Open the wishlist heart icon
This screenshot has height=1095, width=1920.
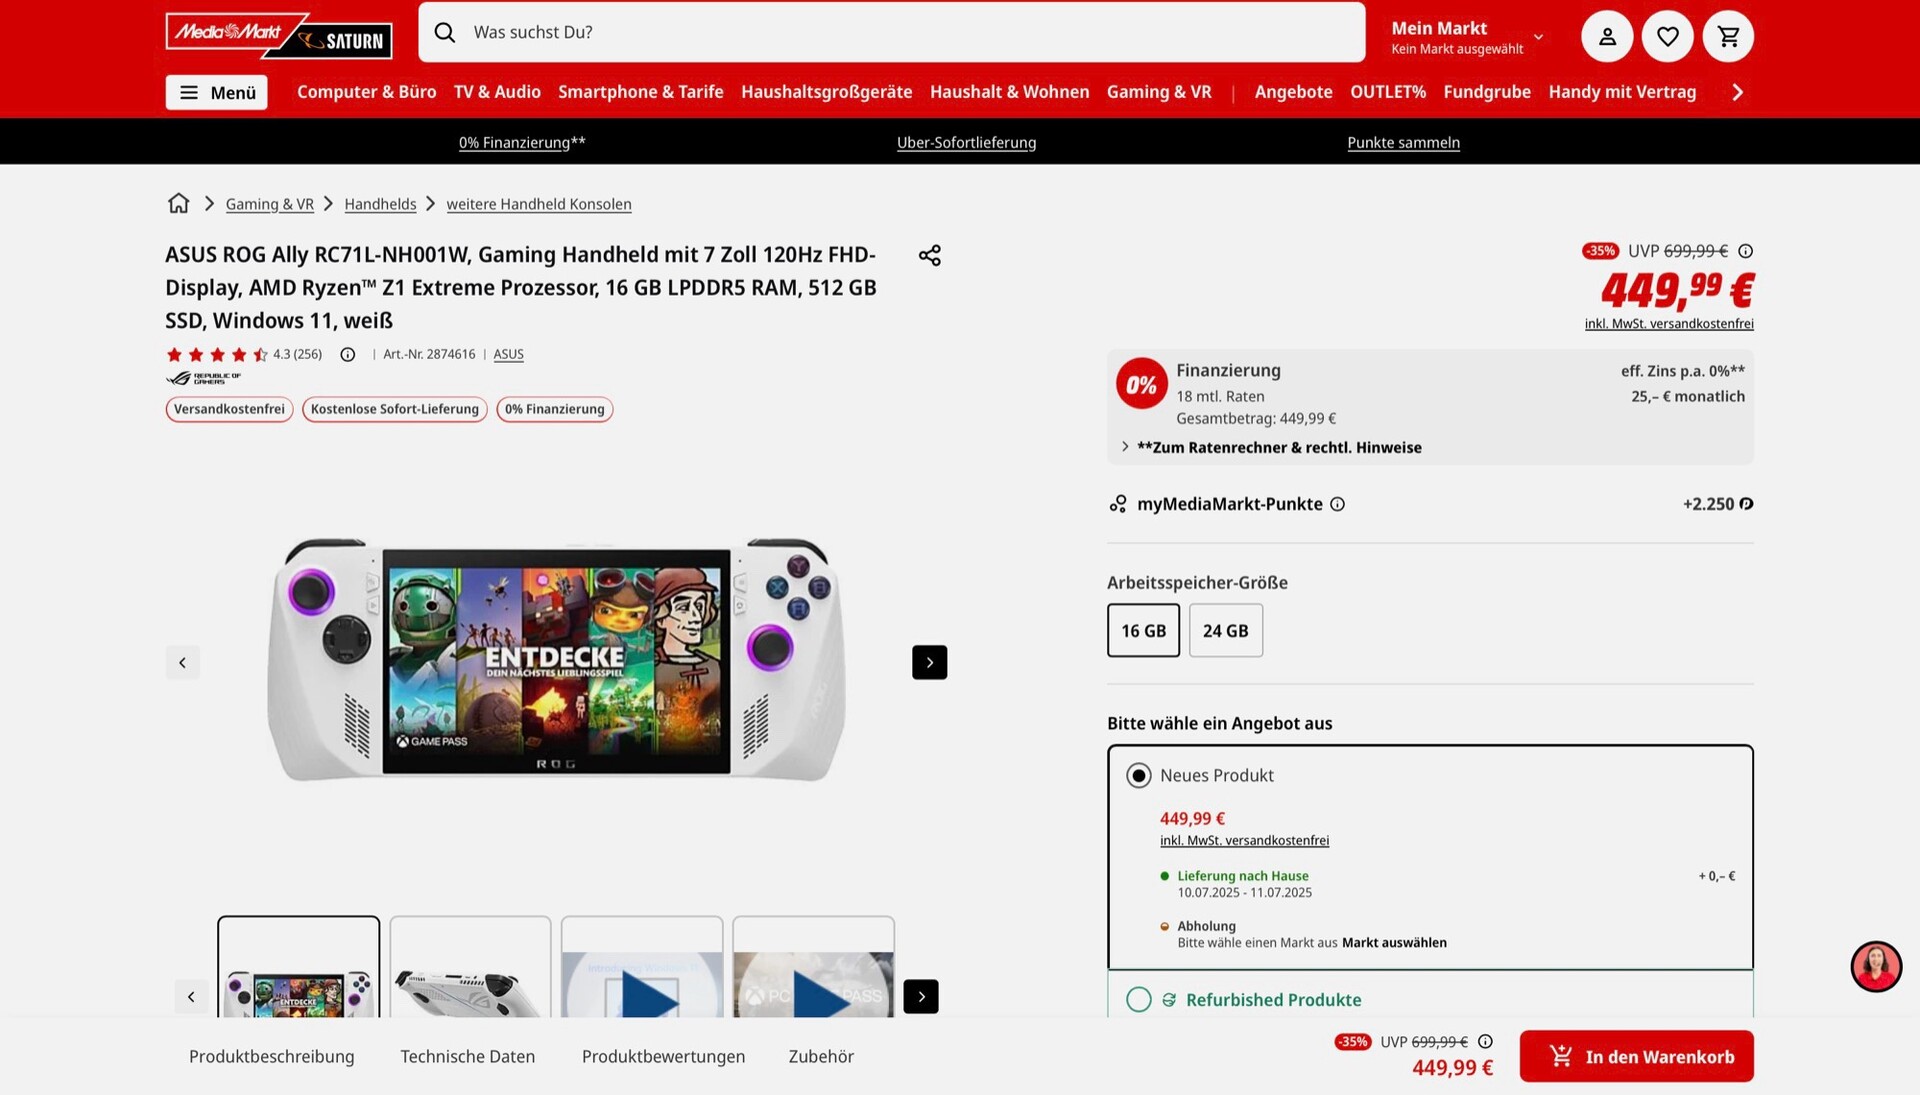pos(1667,37)
